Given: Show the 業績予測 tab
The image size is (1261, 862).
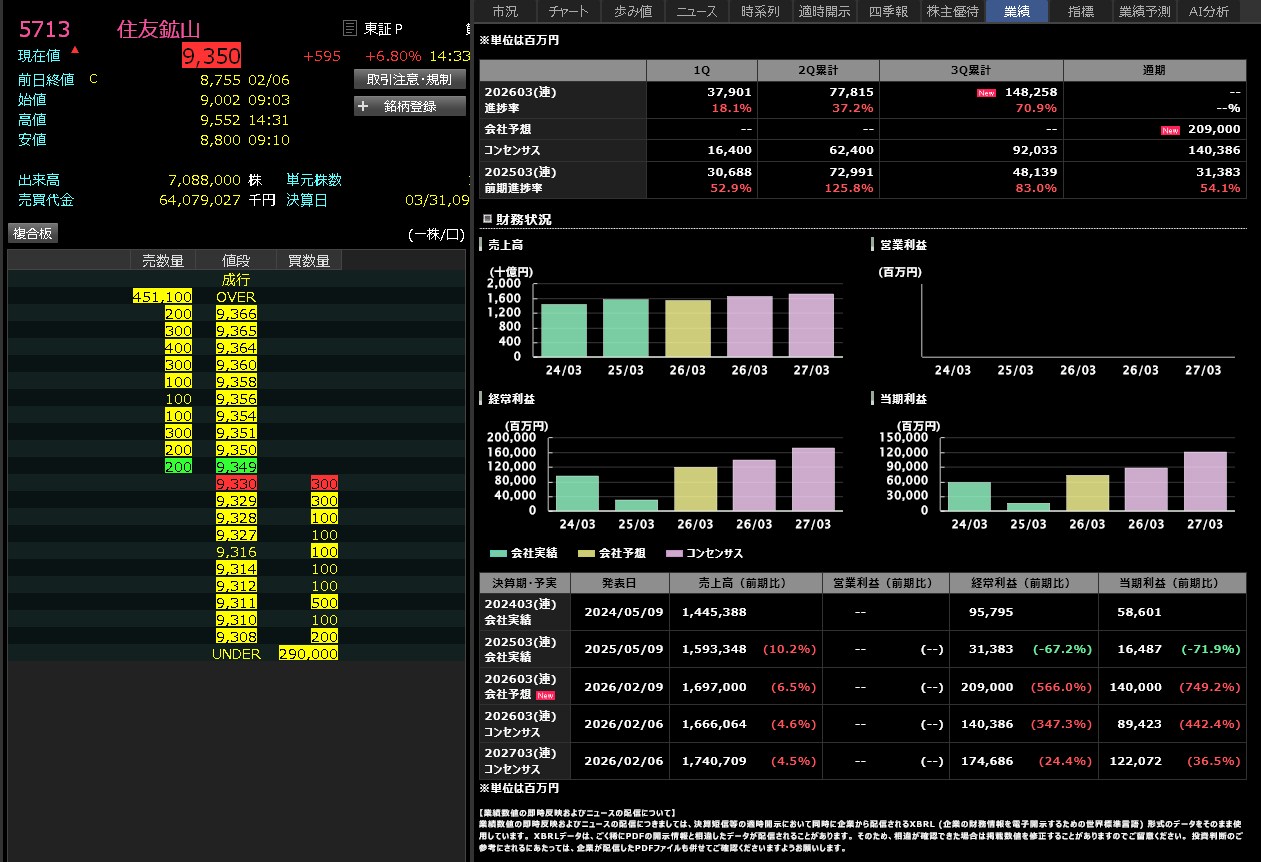Looking at the screenshot, I should point(1145,12).
